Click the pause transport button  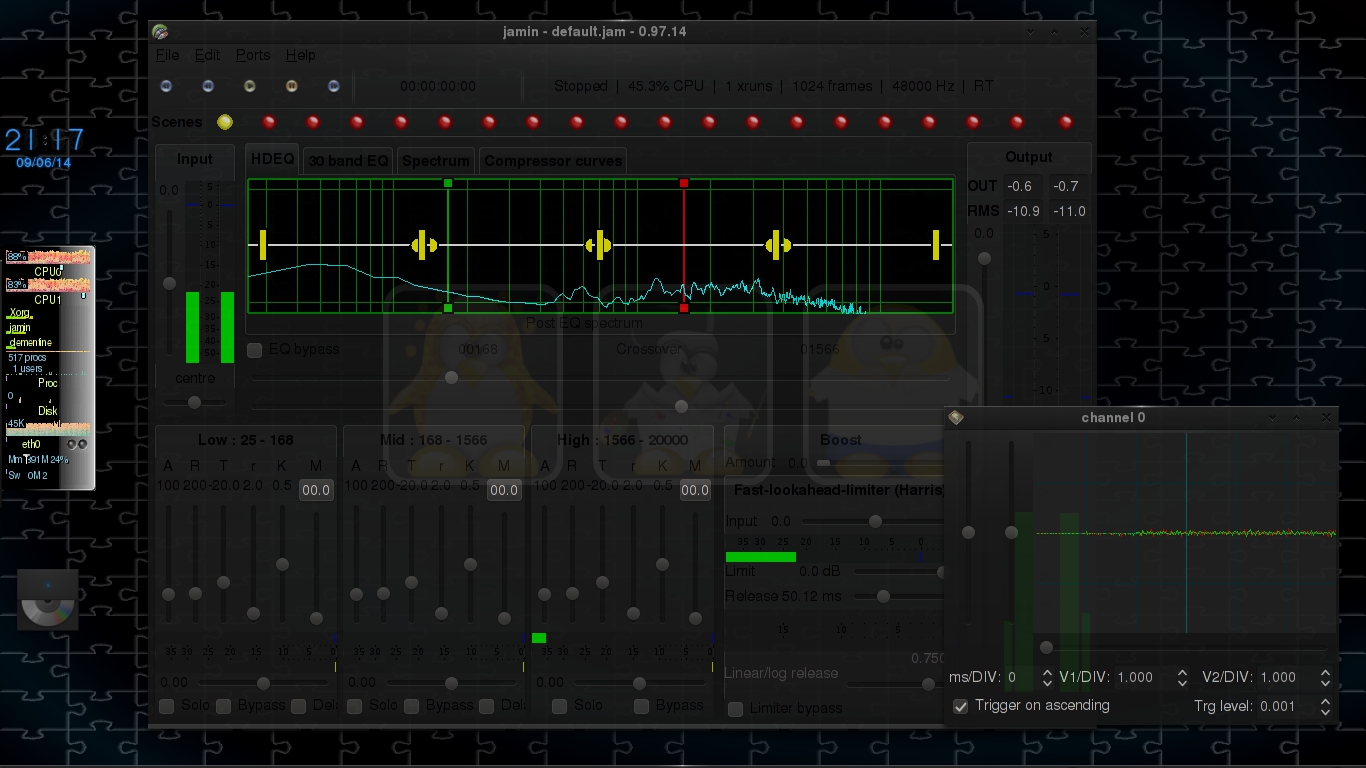coord(292,86)
